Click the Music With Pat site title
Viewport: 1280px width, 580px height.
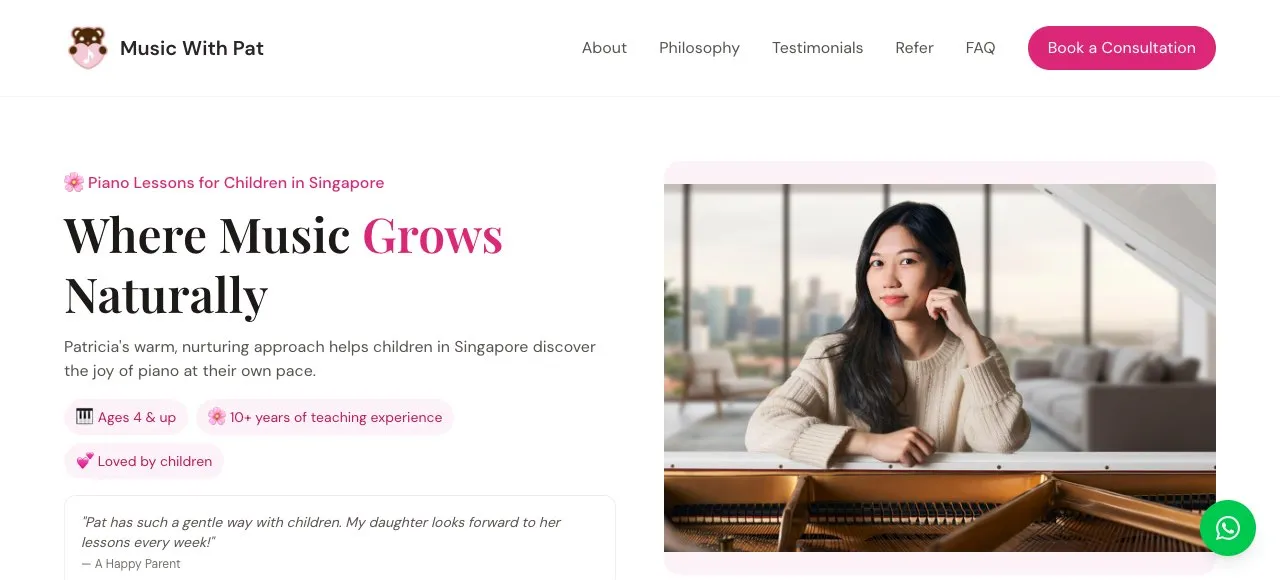tap(192, 48)
